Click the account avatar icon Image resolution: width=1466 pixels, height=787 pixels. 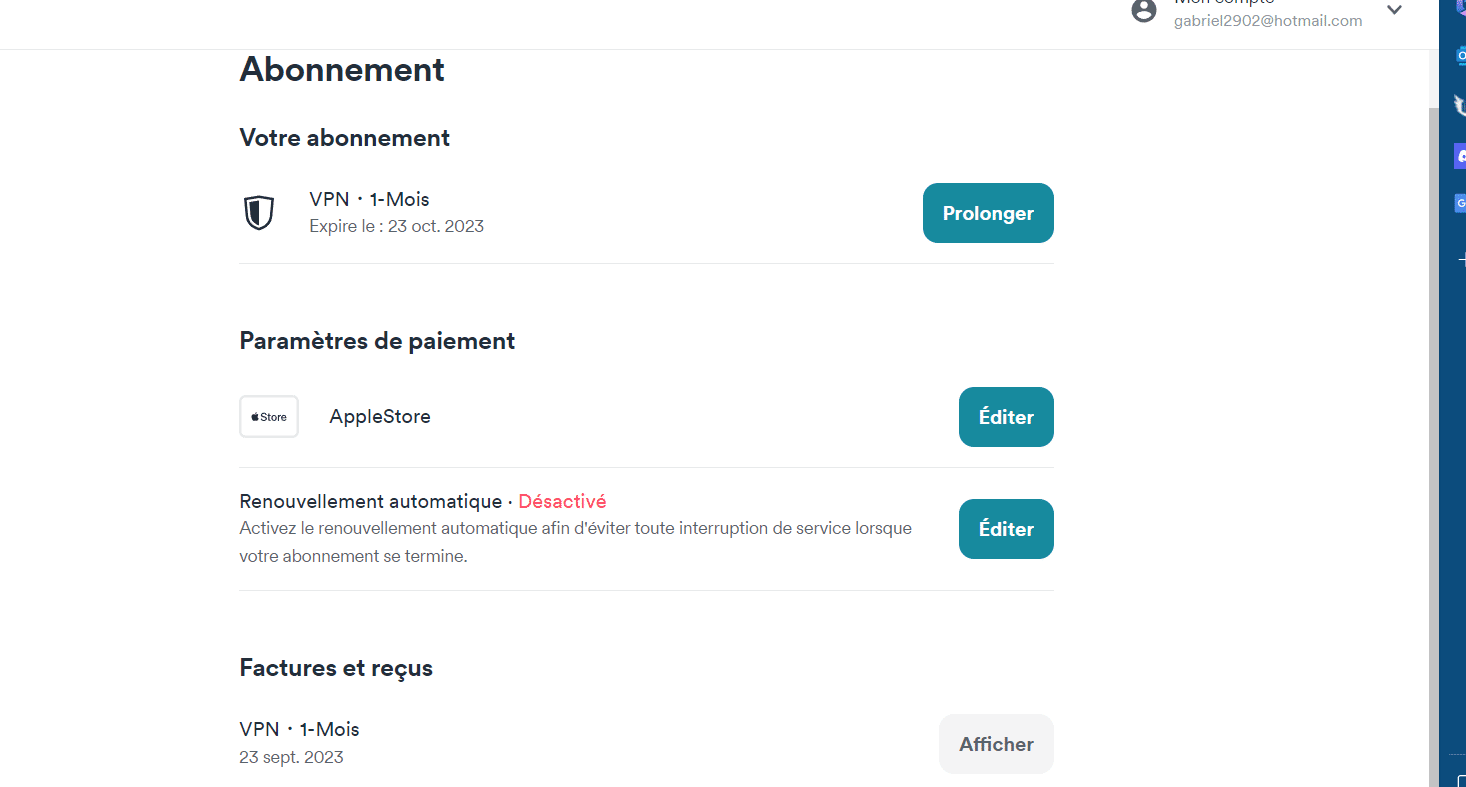(x=1144, y=11)
